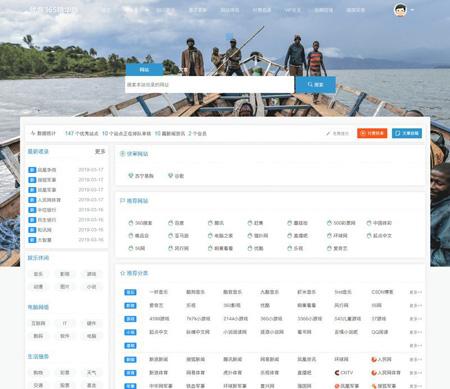Viewport: 450px width, 389px height.
Task: Click the orange button in the stats bar
Action: pyautogui.click(x=372, y=133)
